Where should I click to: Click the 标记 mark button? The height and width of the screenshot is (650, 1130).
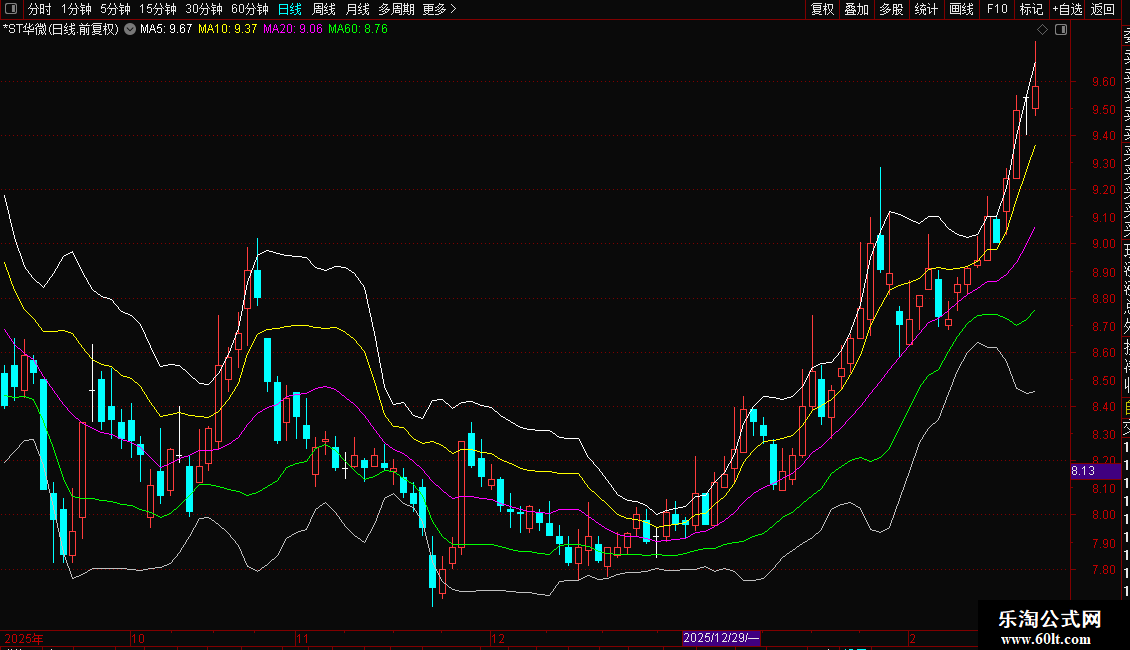coord(1031,9)
